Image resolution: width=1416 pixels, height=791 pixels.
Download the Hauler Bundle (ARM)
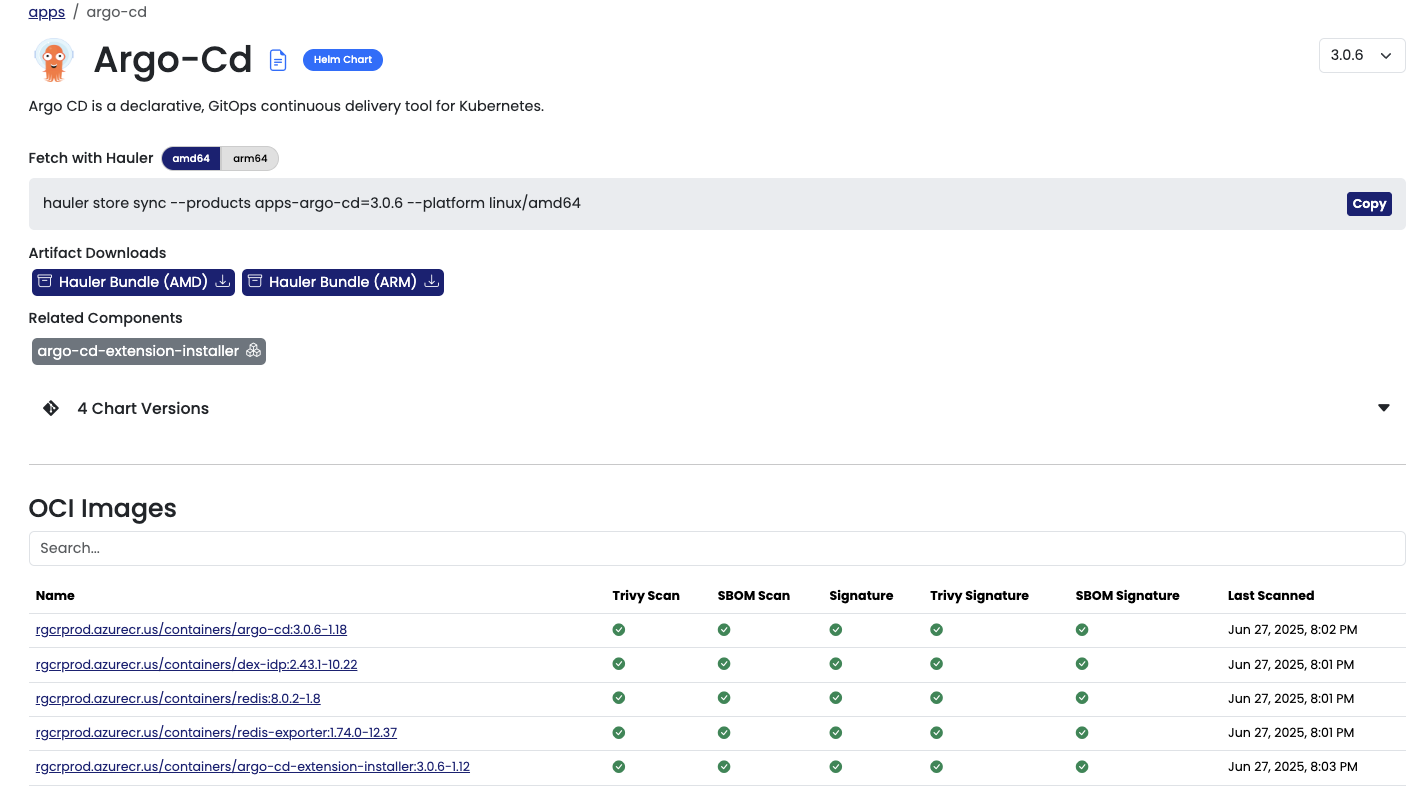point(343,282)
